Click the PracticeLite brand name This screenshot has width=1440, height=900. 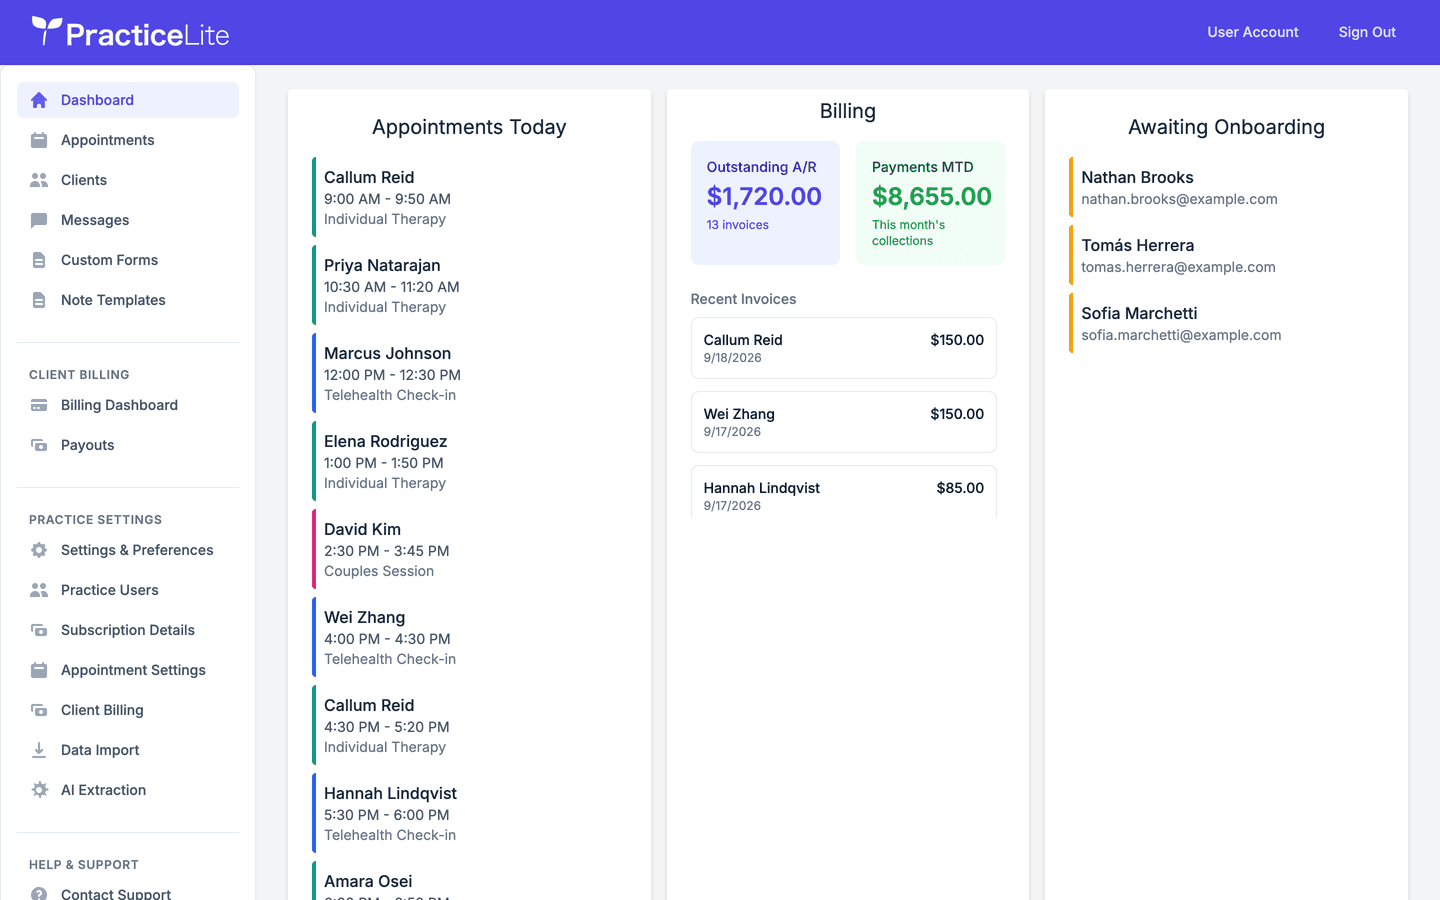[148, 35]
